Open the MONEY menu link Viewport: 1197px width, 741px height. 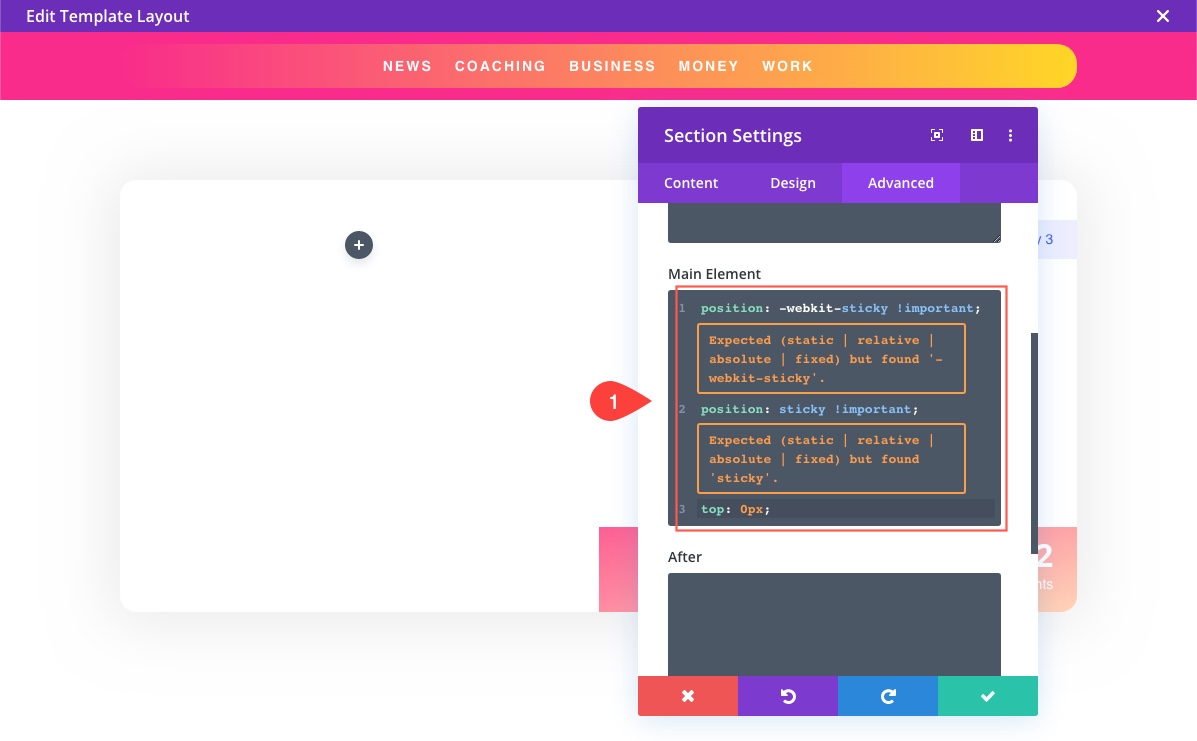click(x=708, y=66)
